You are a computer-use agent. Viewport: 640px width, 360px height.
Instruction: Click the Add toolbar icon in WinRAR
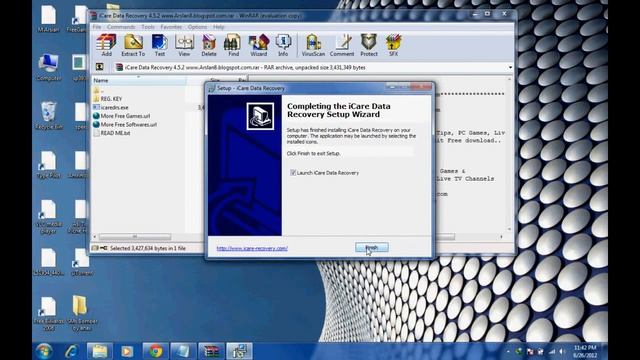(106, 45)
